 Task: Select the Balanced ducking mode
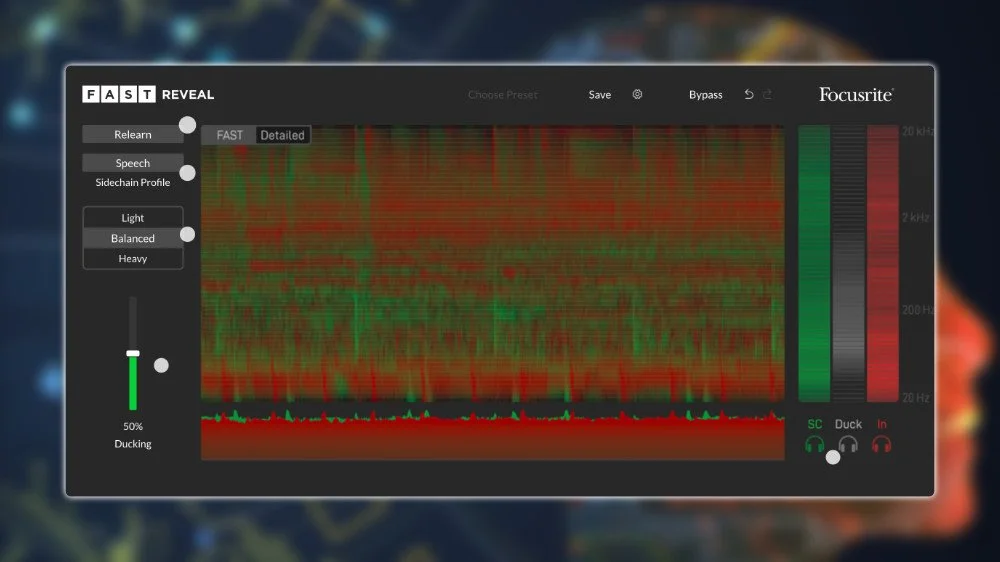pos(133,238)
